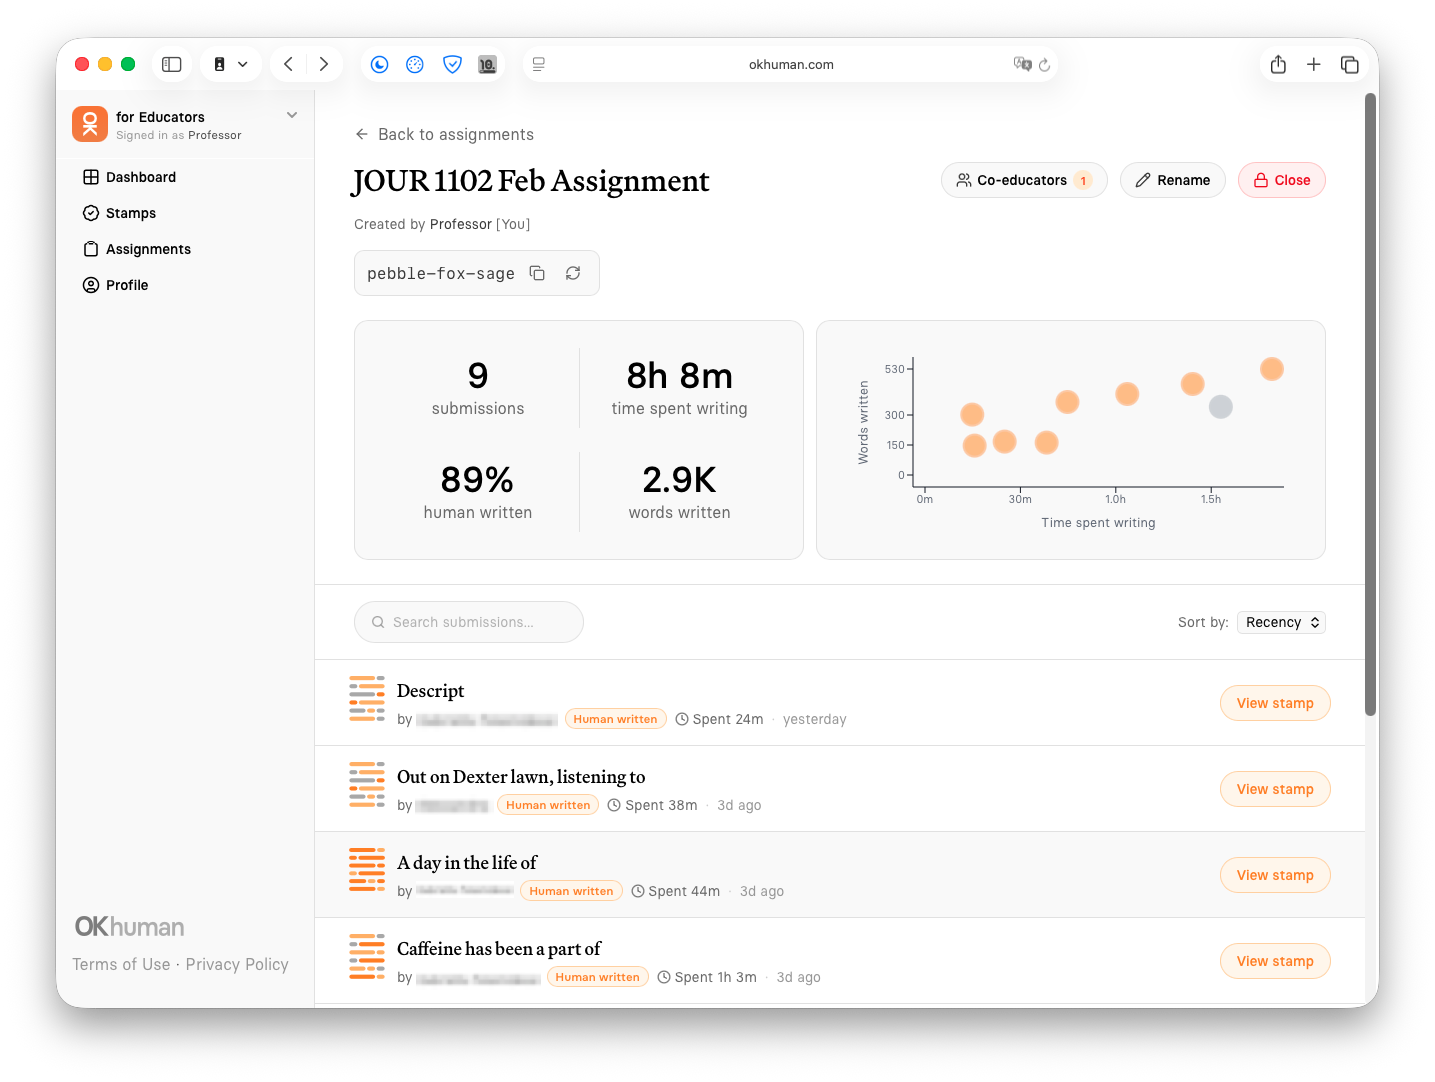View stamp for Out on Dexter lawn submission
Screen dimensions: 1435x1082
click(x=1275, y=789)
